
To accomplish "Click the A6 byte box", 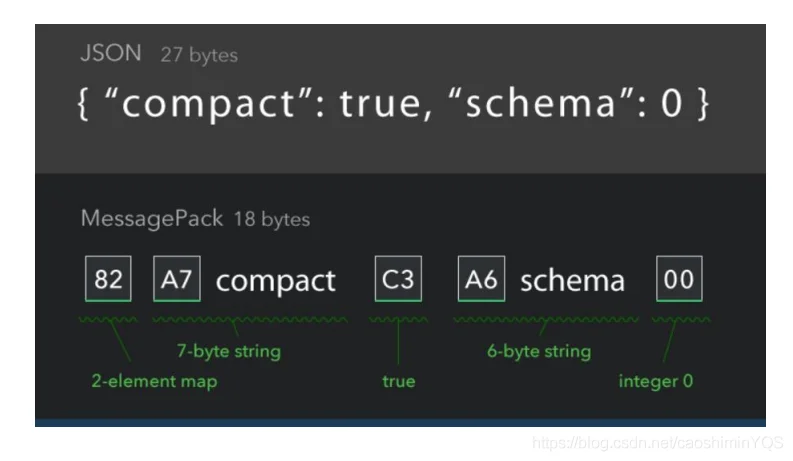I will tap(481, 279).
